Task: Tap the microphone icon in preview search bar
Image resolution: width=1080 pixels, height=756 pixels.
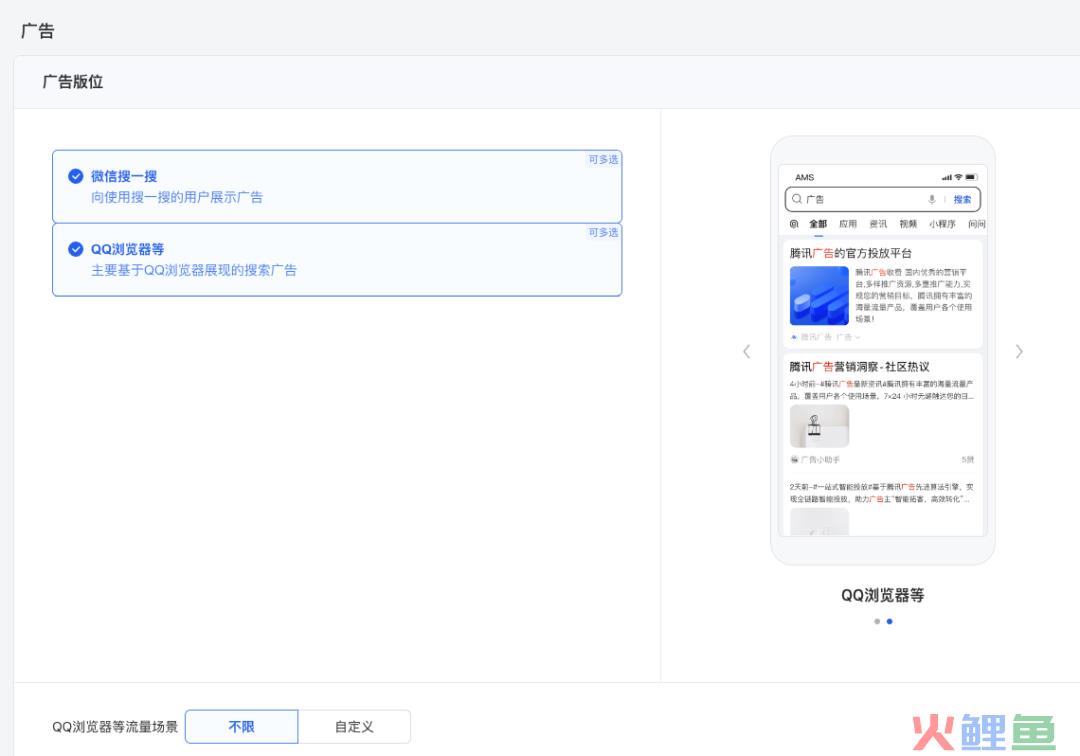Action: pyautogui.click(x=931, y=199)
